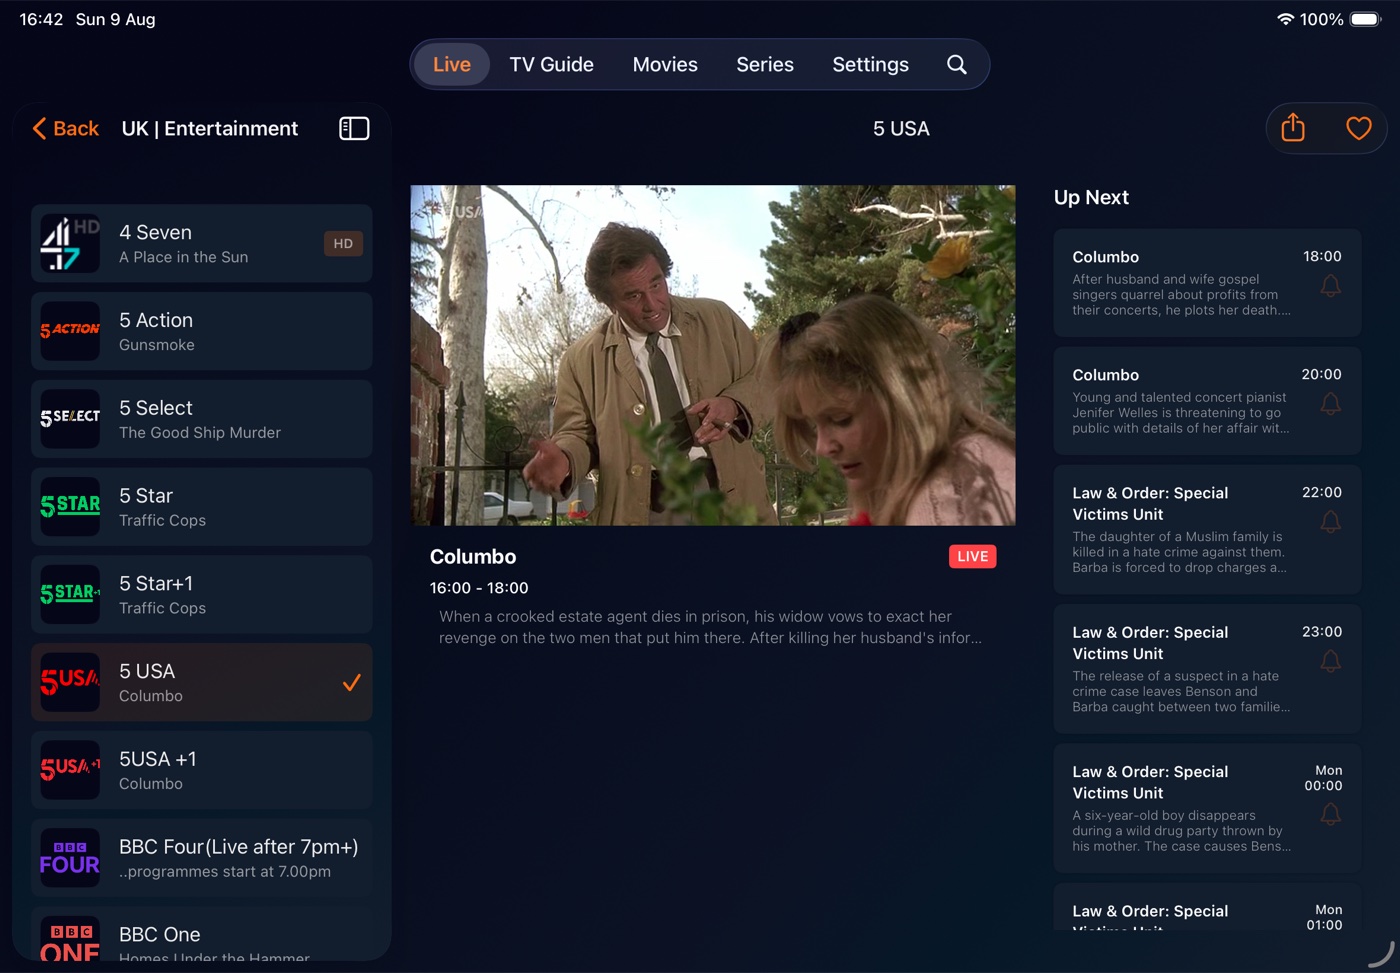Open Law & Order title at Mon 00:00
The height and width of the screenshot is (973, 1400).
pyautogui.click(x=1150, y=782)
